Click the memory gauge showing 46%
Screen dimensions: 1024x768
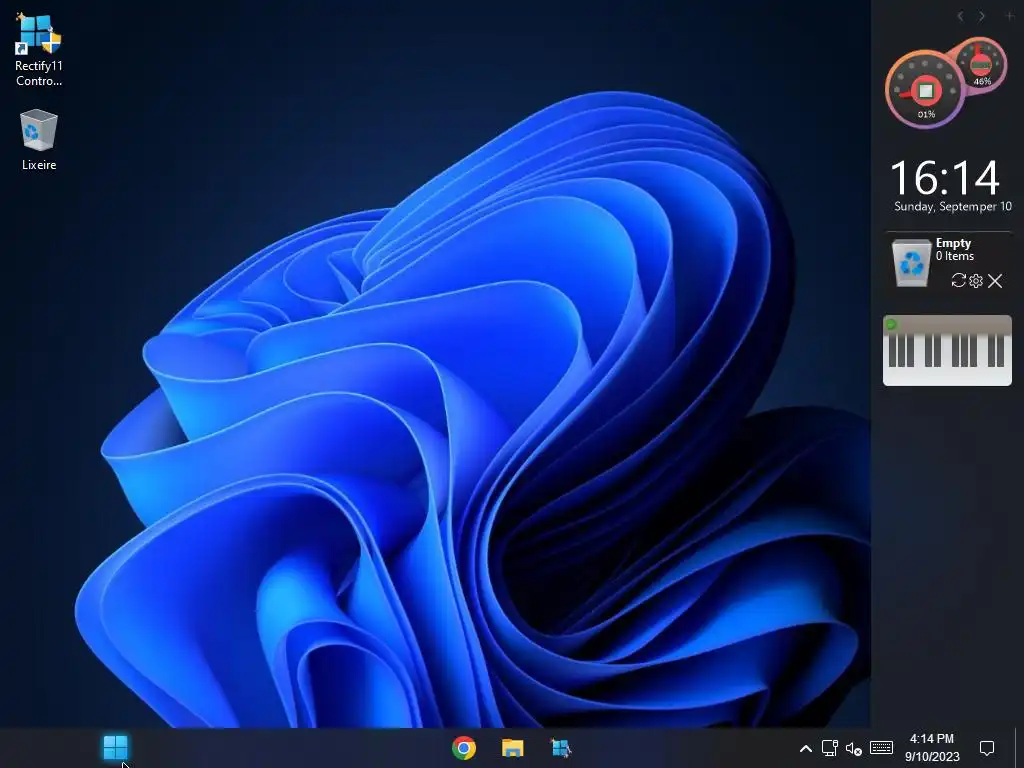point(982,66)
